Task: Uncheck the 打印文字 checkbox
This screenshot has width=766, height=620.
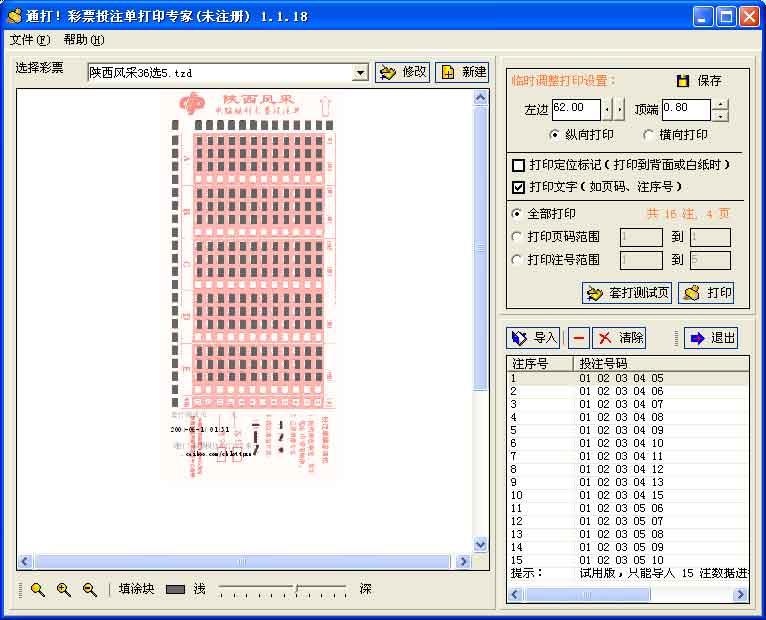Action: point(518,187)
